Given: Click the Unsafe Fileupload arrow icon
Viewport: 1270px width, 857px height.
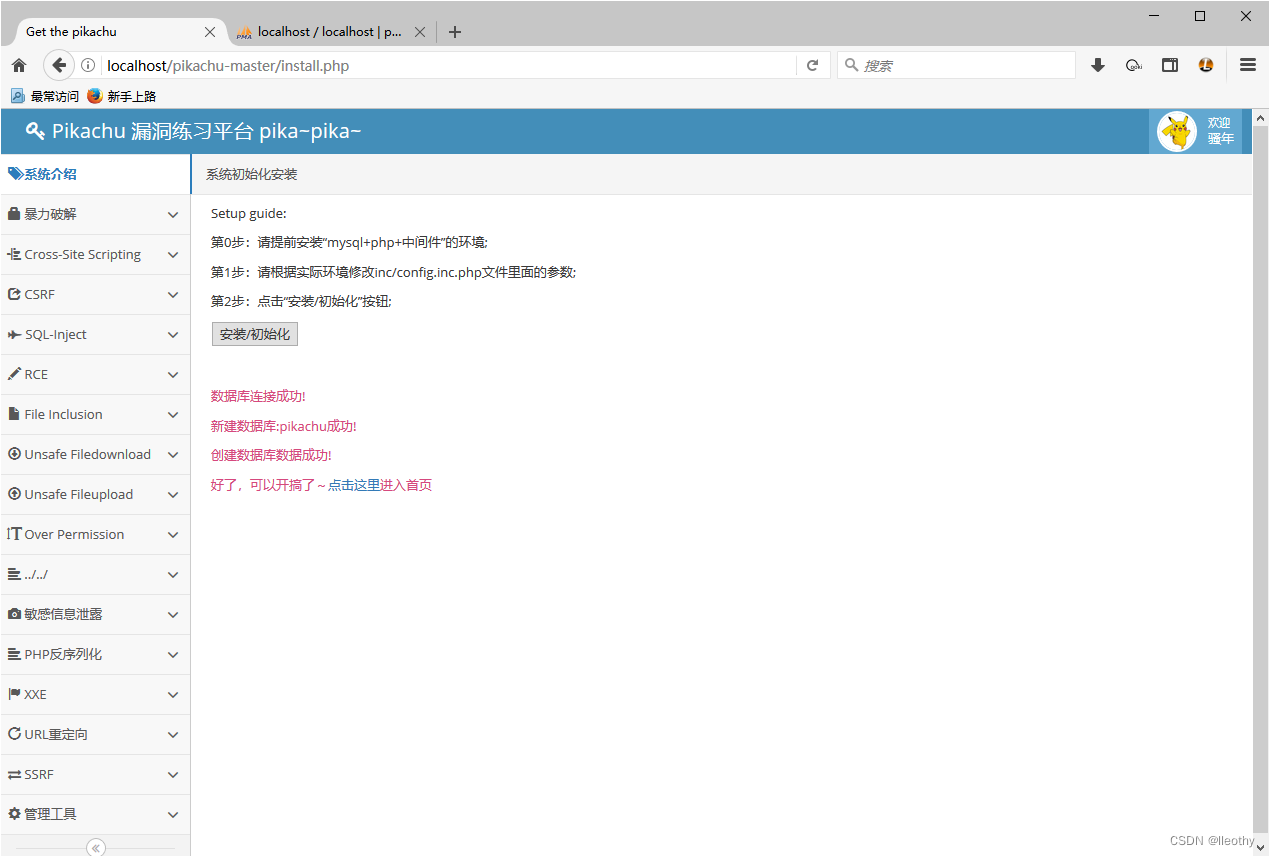Looking at the screenshot, I should pyautogui.click(x=14, y=494).
